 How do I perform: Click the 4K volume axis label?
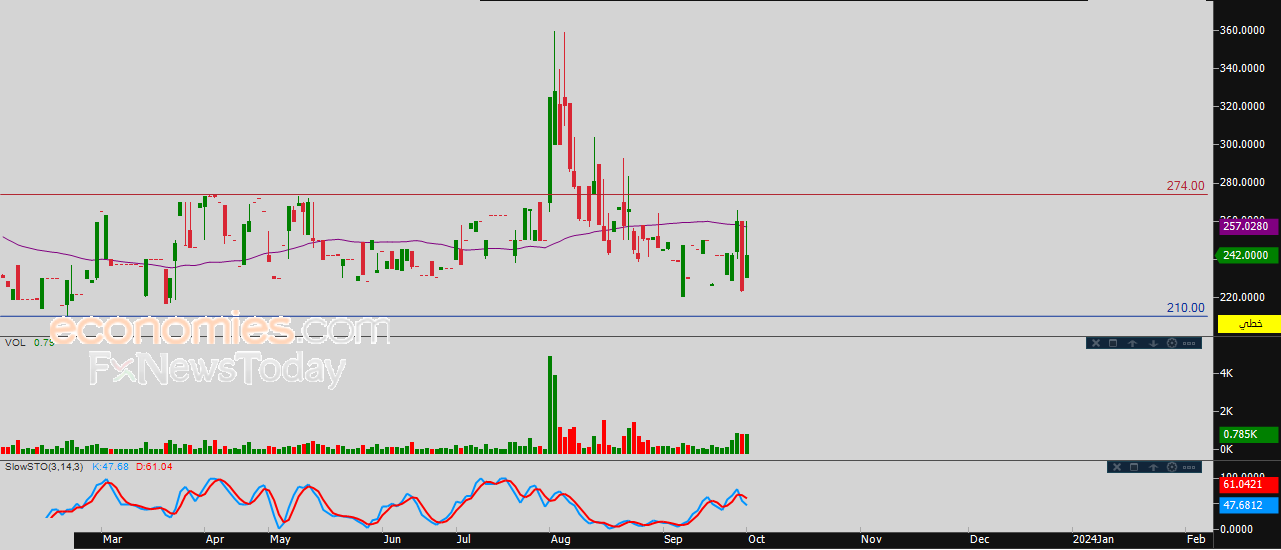(x=1228, y=373)
